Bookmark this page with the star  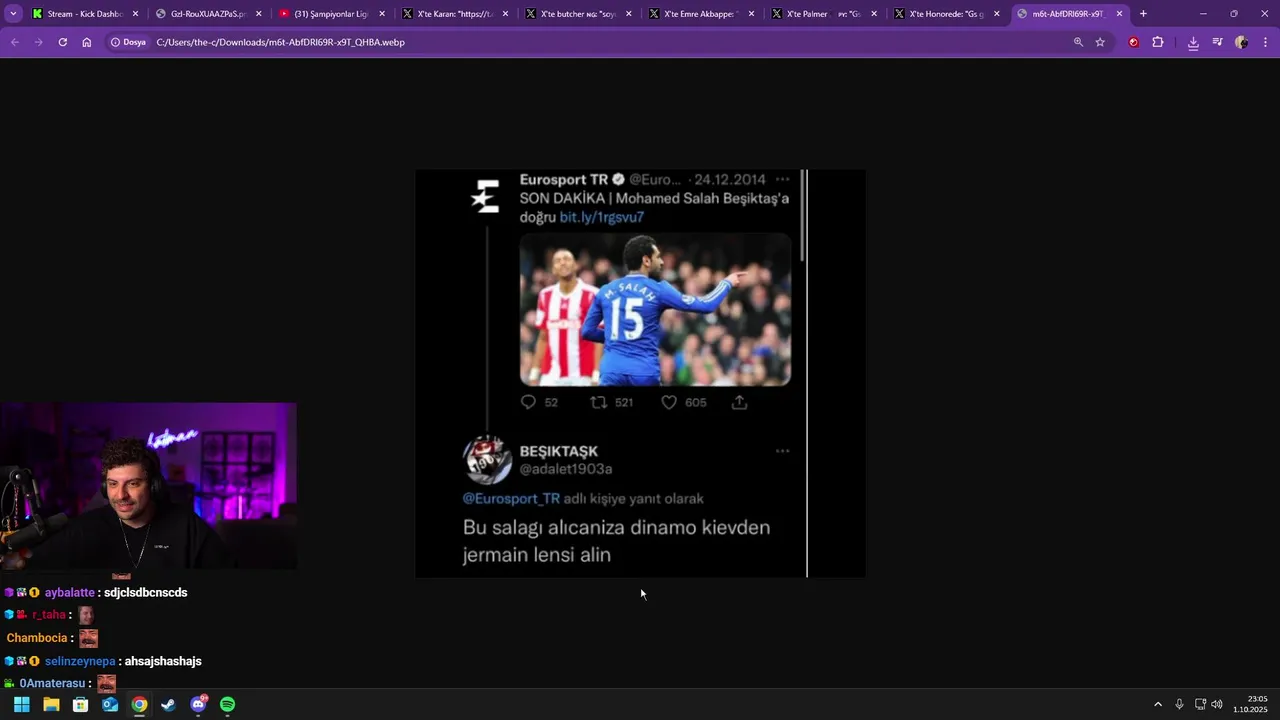pos(1100,42)
